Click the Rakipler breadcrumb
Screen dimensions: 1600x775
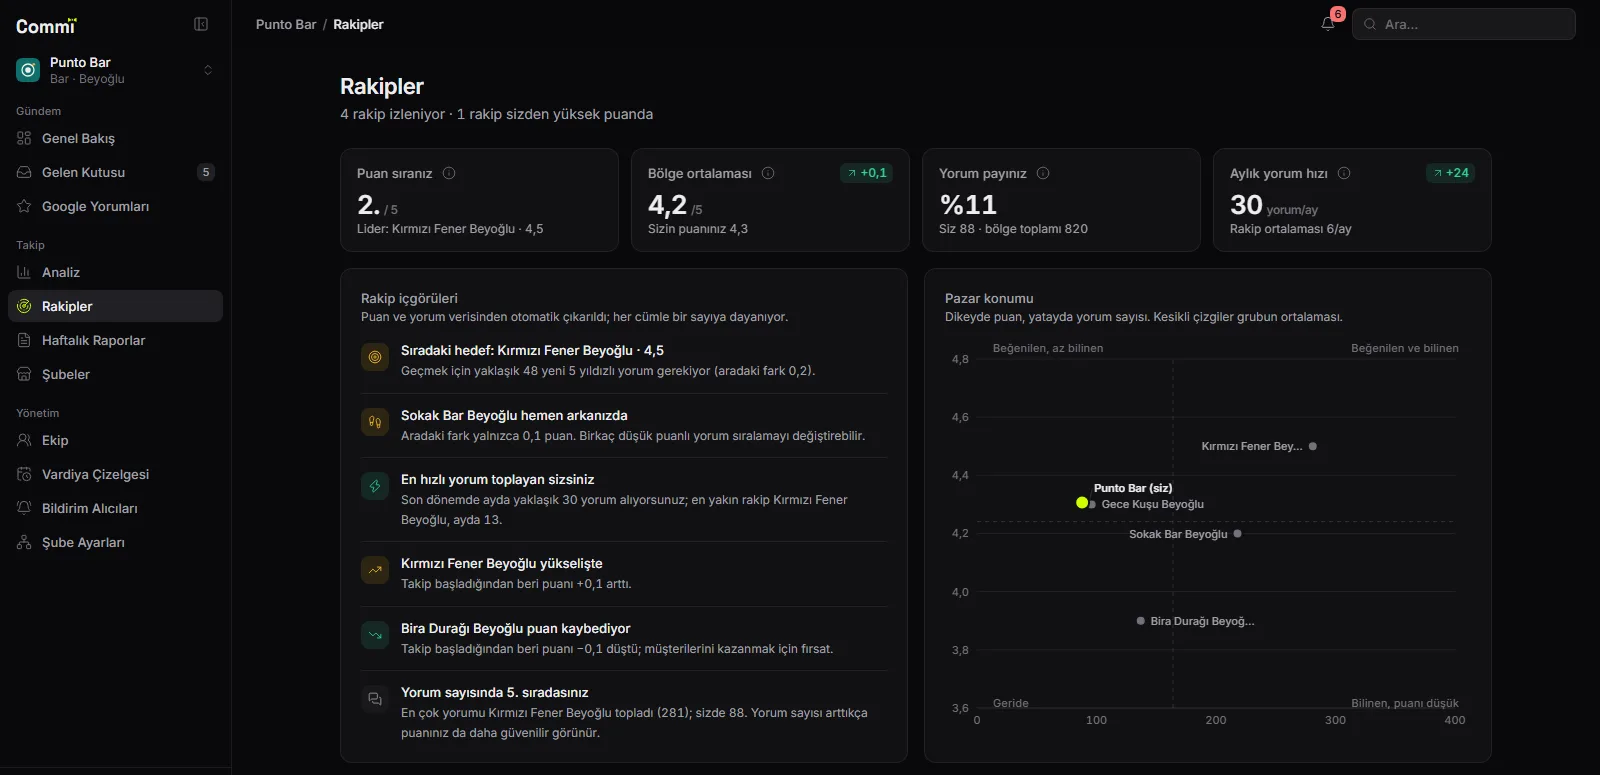pyautogui.click(x=358, y=24)
